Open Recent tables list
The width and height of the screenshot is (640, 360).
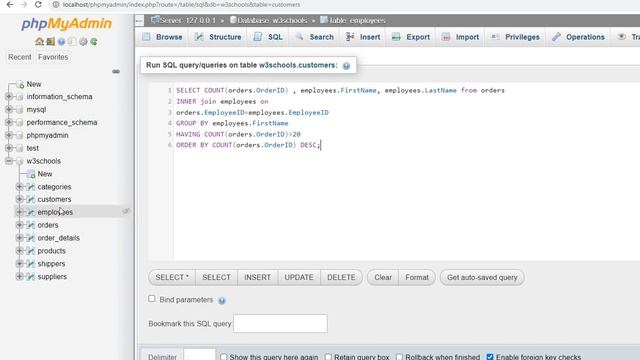20,57
